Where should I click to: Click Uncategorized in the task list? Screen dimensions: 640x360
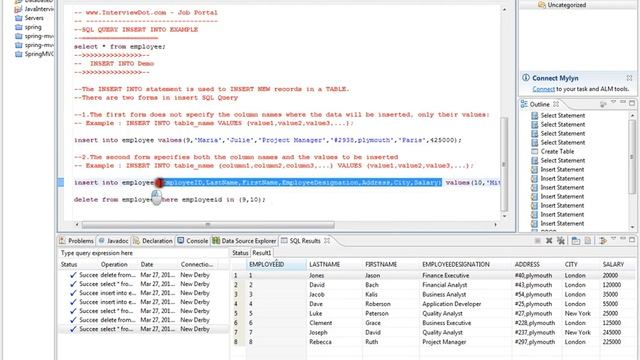click(562, 5)
